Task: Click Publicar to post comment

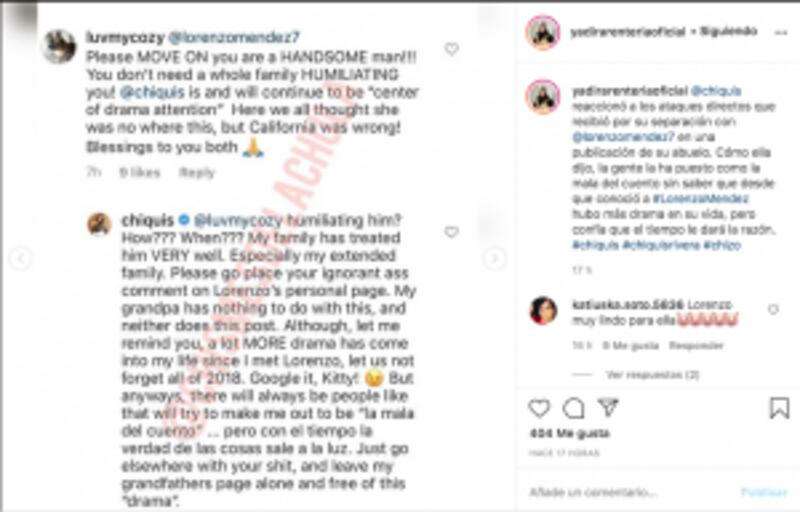Action: [x=764, y=492]
